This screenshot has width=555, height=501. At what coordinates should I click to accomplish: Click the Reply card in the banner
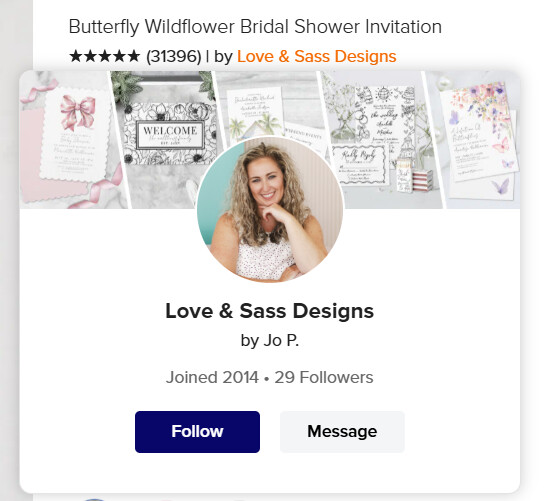pyautogui.click(x=360, y=165)
